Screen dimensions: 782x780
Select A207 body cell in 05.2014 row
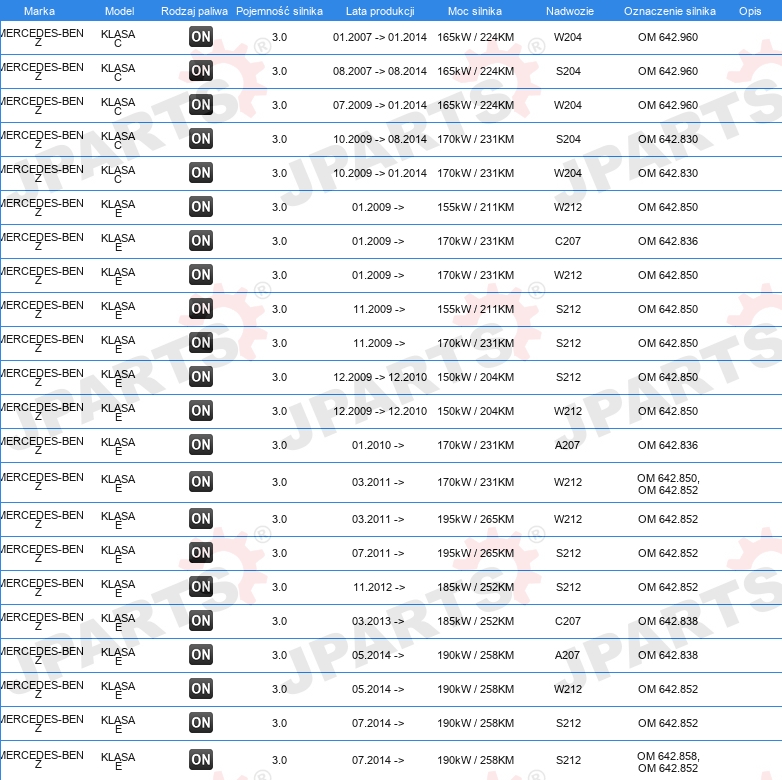click(568, 655)
